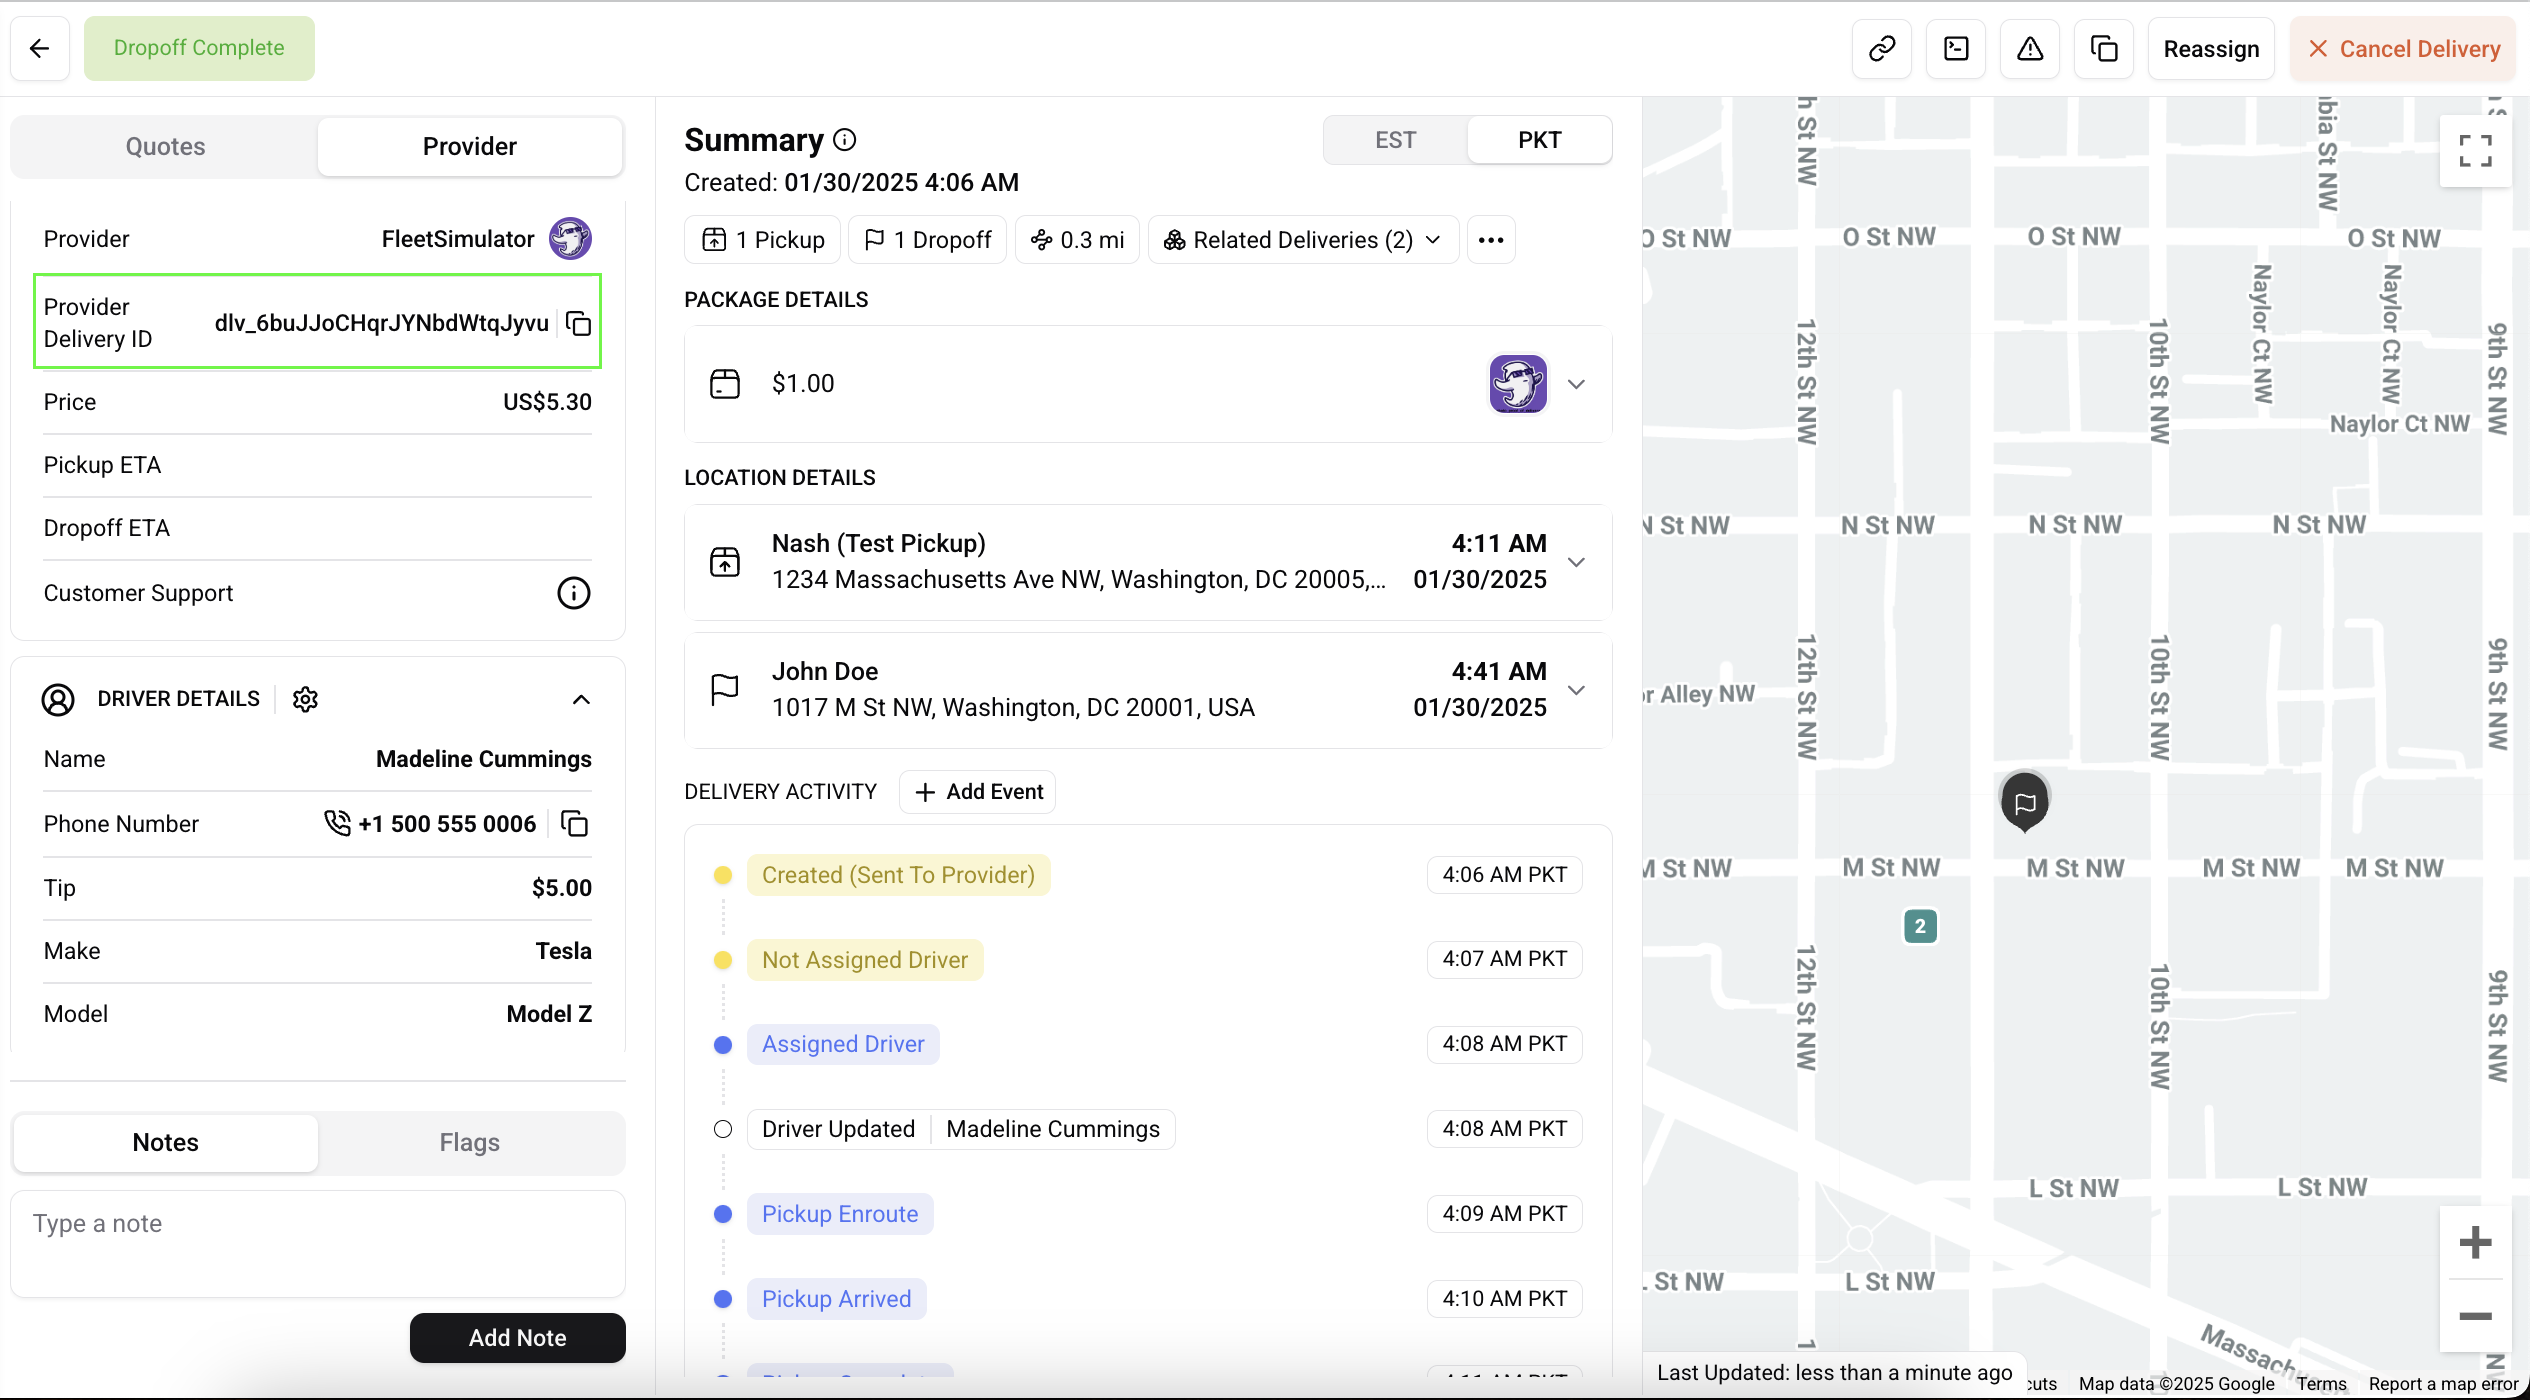Click the Summary info icon
The image size is (2530, 1400).
click(845, 140)
